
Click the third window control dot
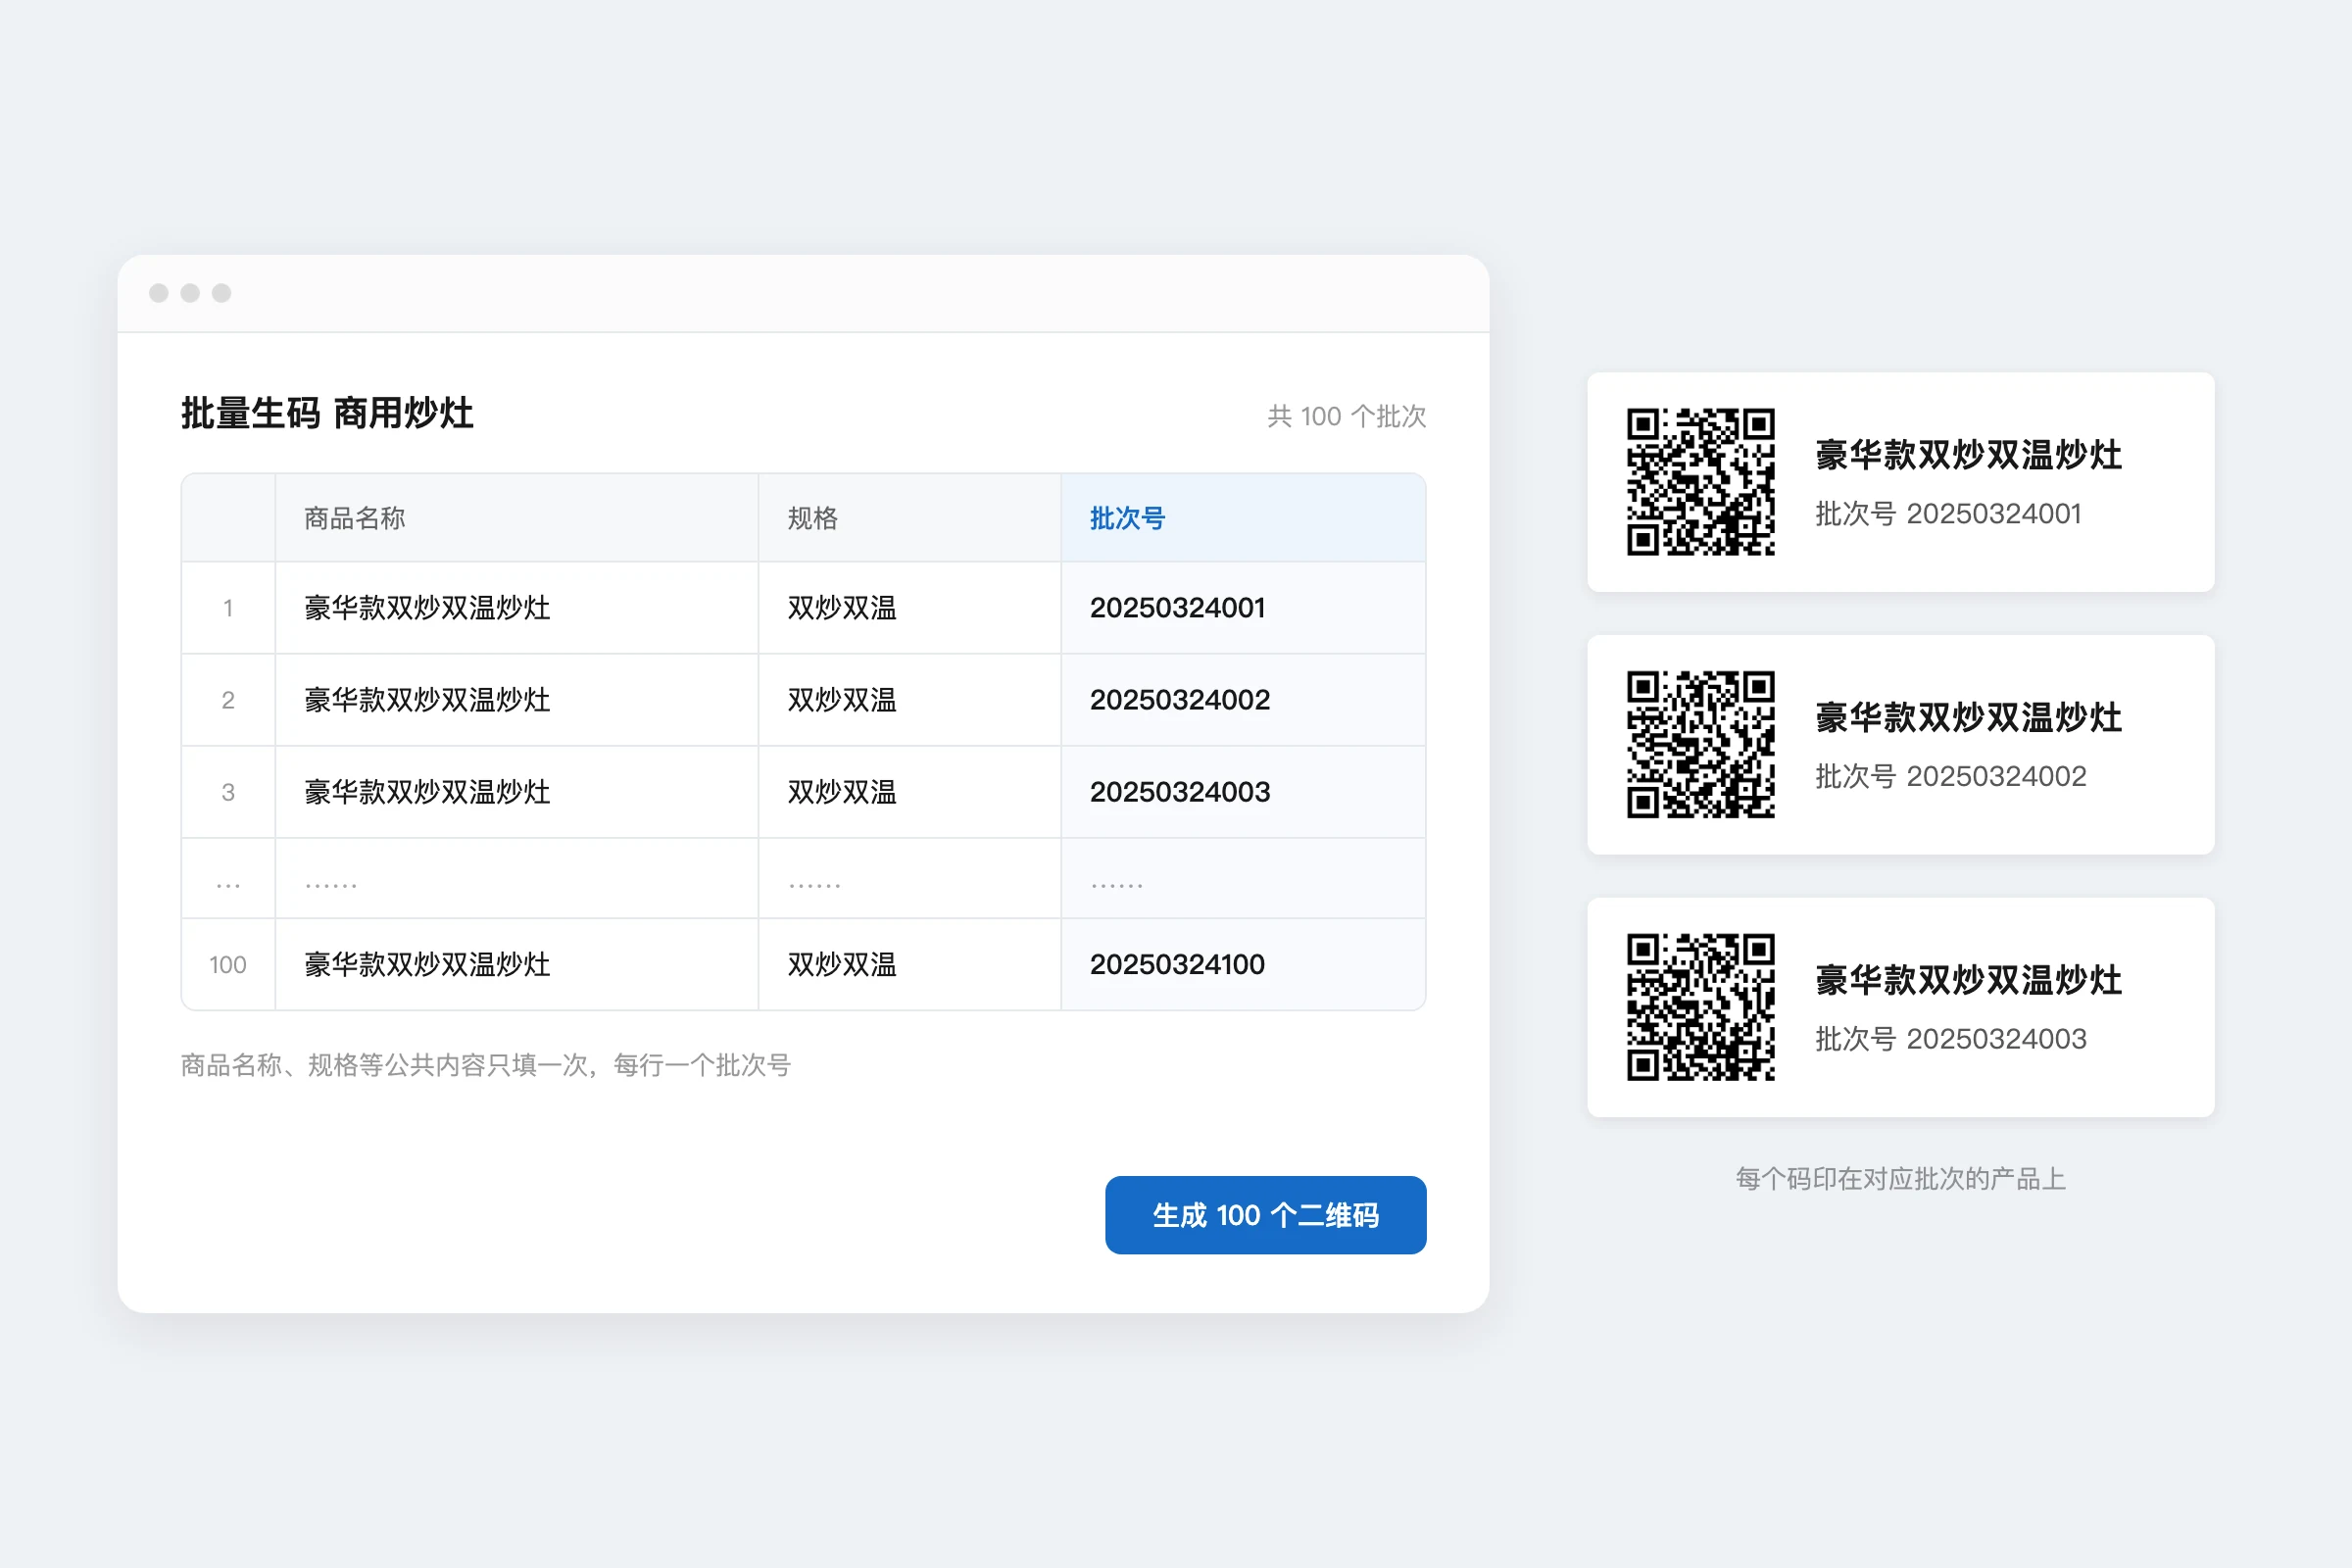221,293
